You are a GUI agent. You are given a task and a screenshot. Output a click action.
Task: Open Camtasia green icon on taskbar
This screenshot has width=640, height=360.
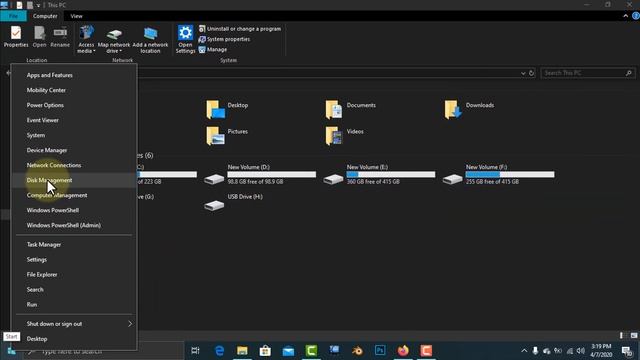[x=311, y=351]
